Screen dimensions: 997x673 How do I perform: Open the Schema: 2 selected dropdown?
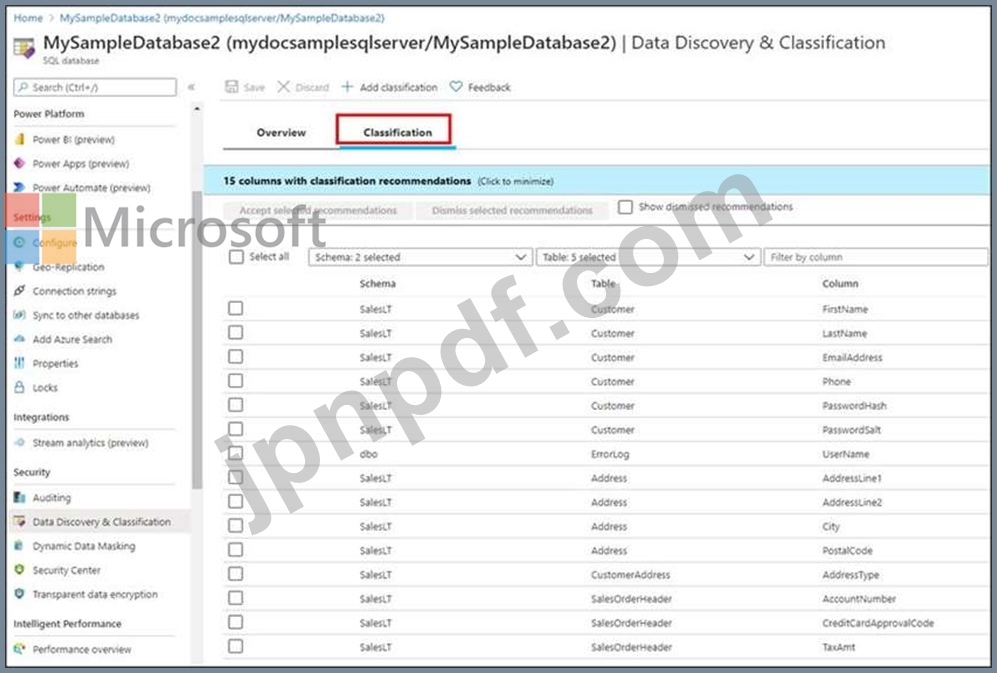point(420,257)
